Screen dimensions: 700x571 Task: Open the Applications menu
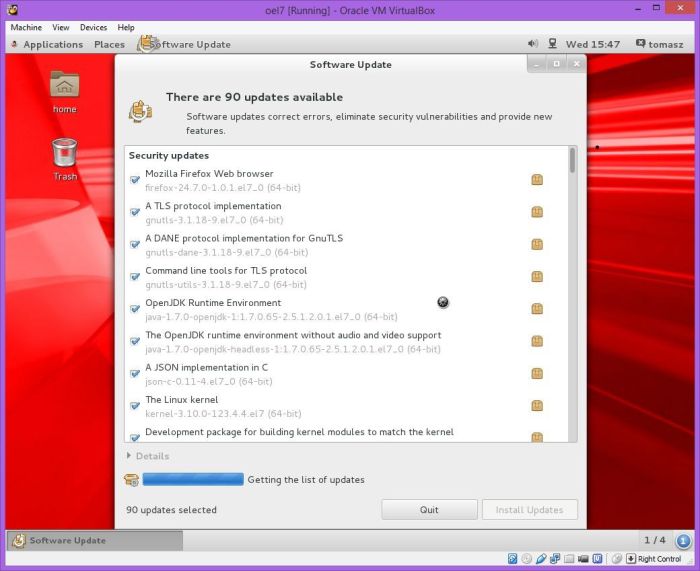click(x=52, y=44)
